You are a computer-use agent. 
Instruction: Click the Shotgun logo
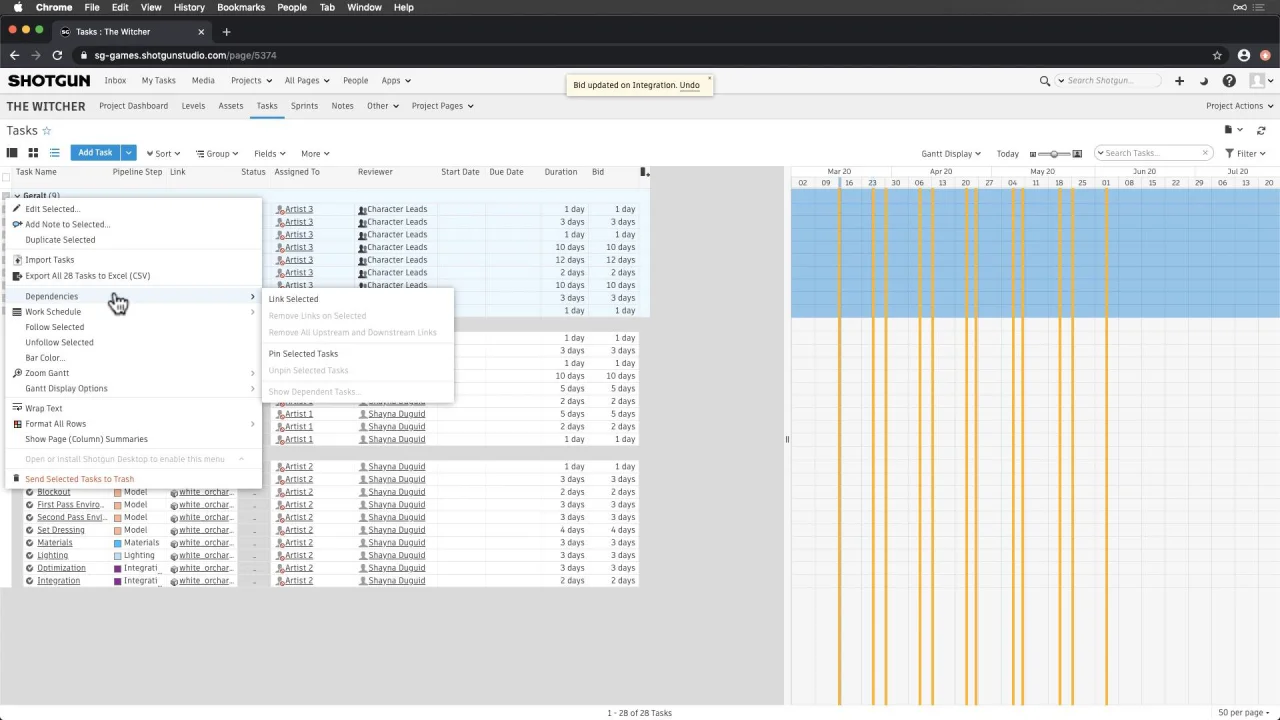[49, 81]
